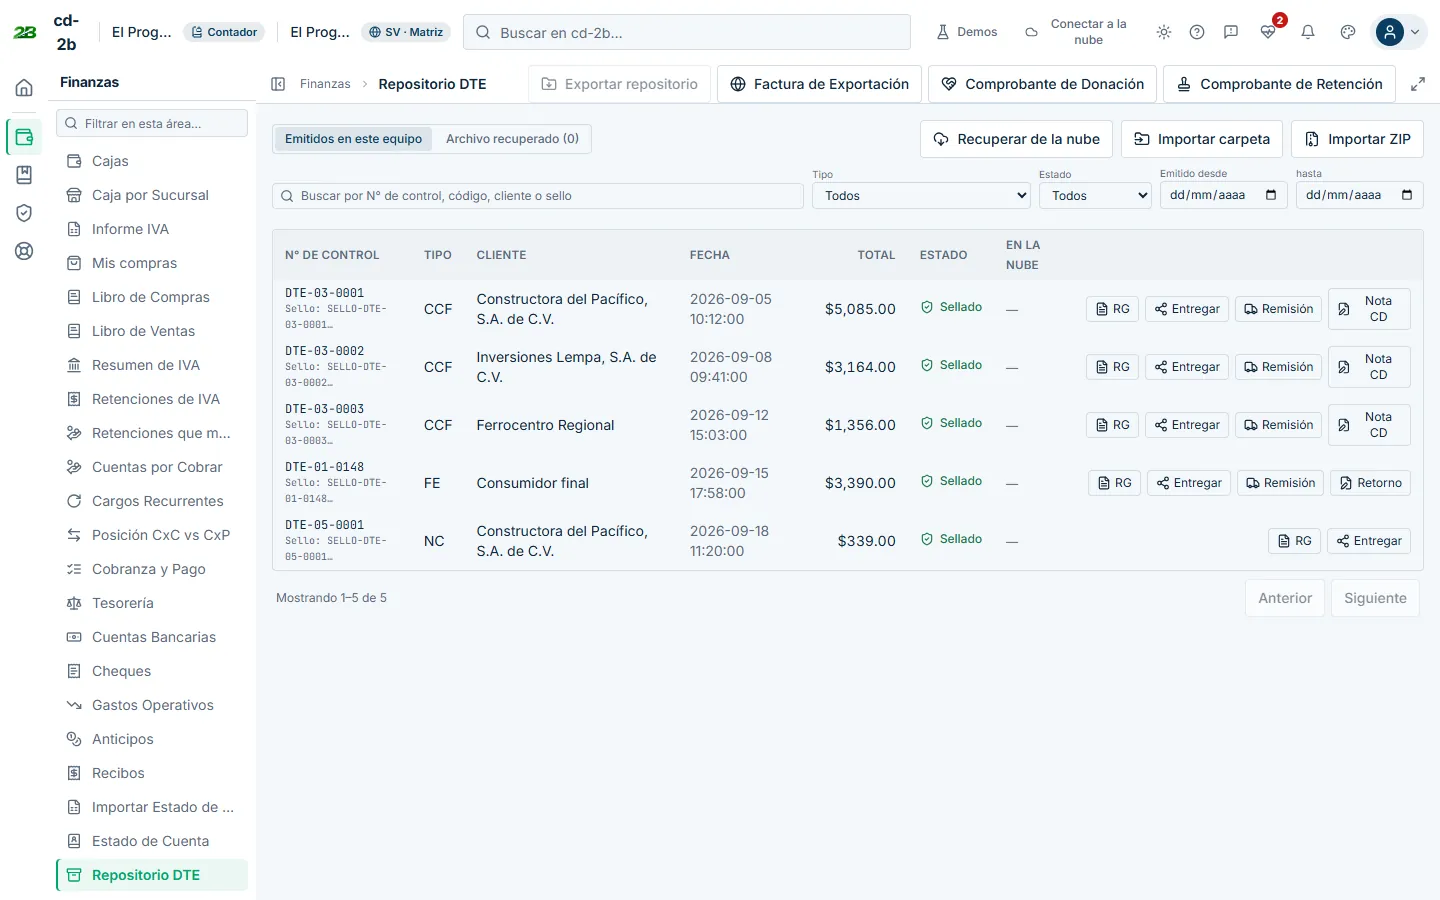Focus the global Buscar en cd-2b search field

687,32
